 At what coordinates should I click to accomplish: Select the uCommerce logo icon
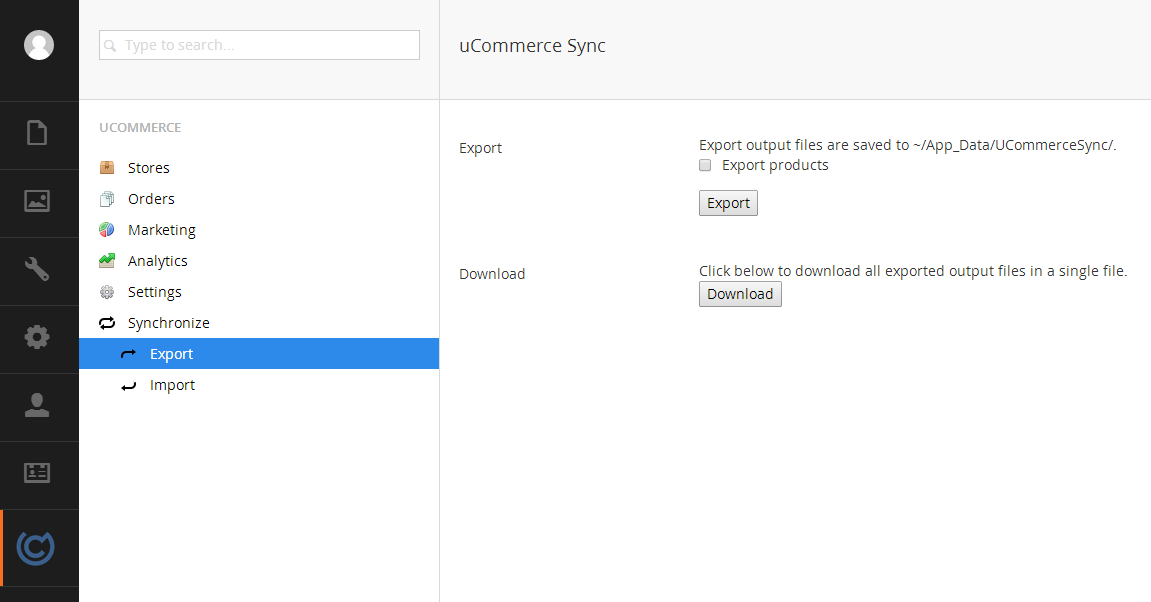tap(37, 547)
